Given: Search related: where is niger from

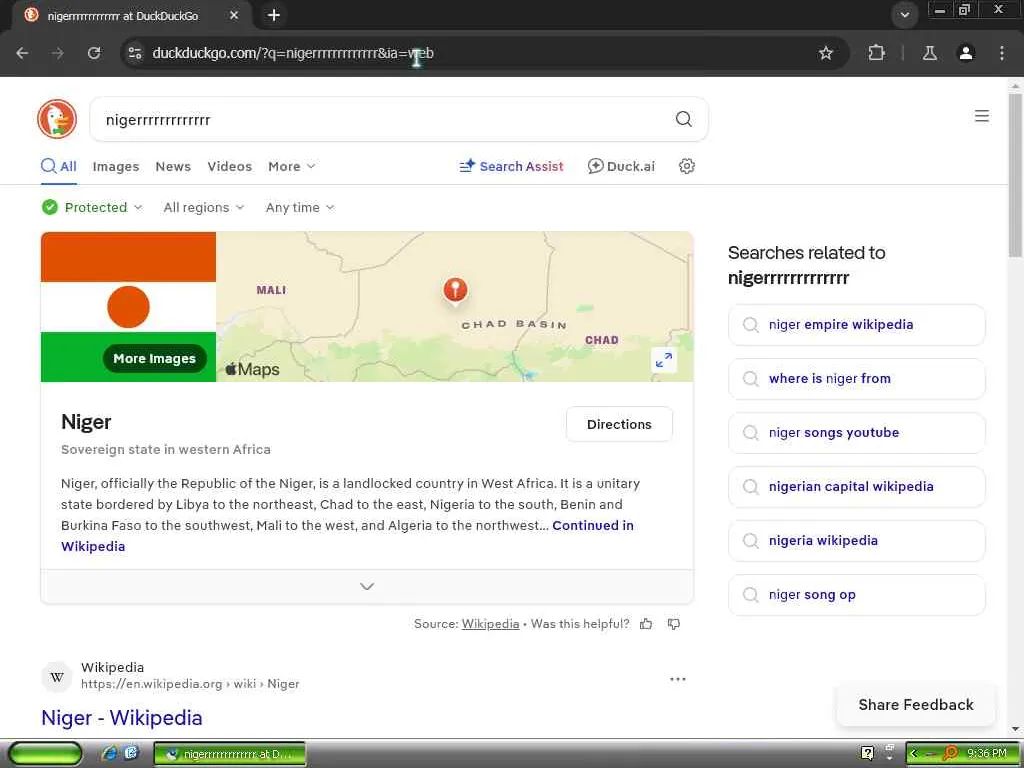Looking at the screenshot, I should [856, 379].
